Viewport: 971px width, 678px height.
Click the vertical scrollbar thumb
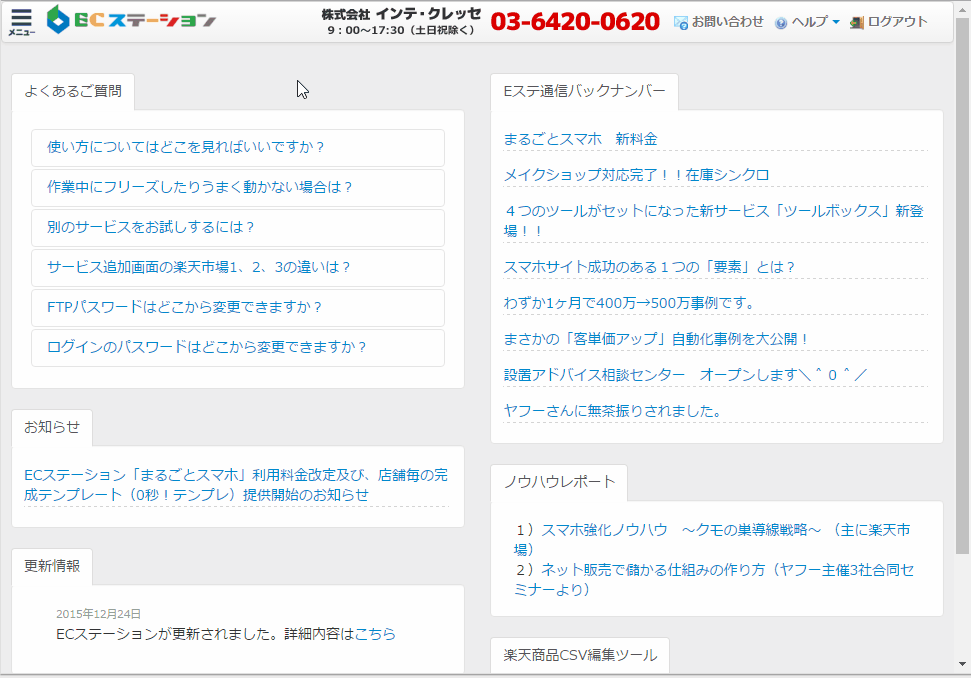(962, 285)
